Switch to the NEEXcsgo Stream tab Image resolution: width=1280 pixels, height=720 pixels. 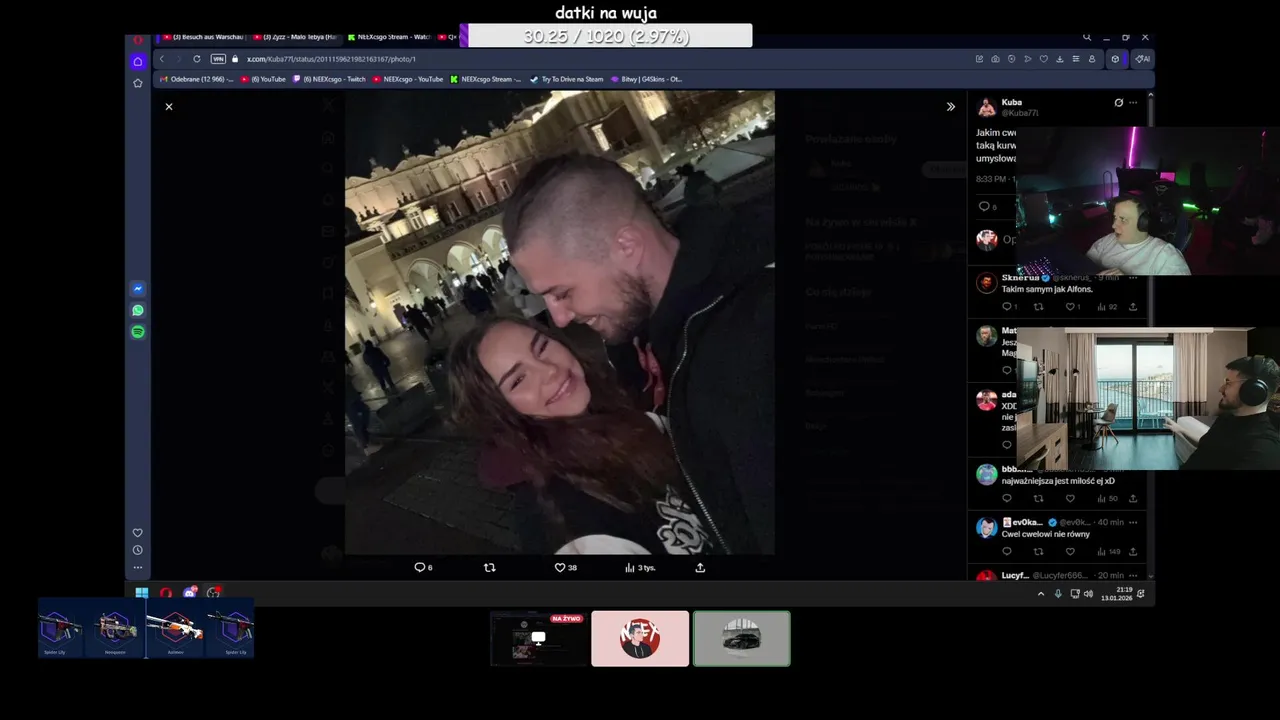(x=388, y=37)
